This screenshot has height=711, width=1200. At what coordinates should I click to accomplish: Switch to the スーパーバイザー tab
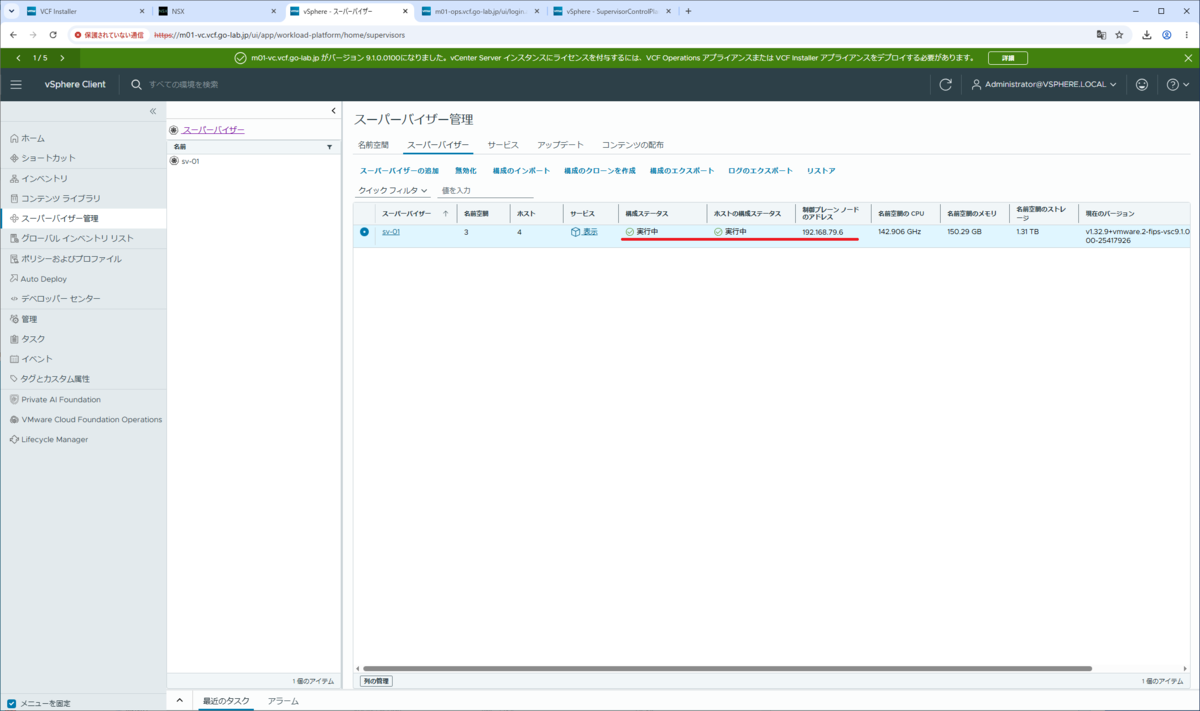point(437,145)
